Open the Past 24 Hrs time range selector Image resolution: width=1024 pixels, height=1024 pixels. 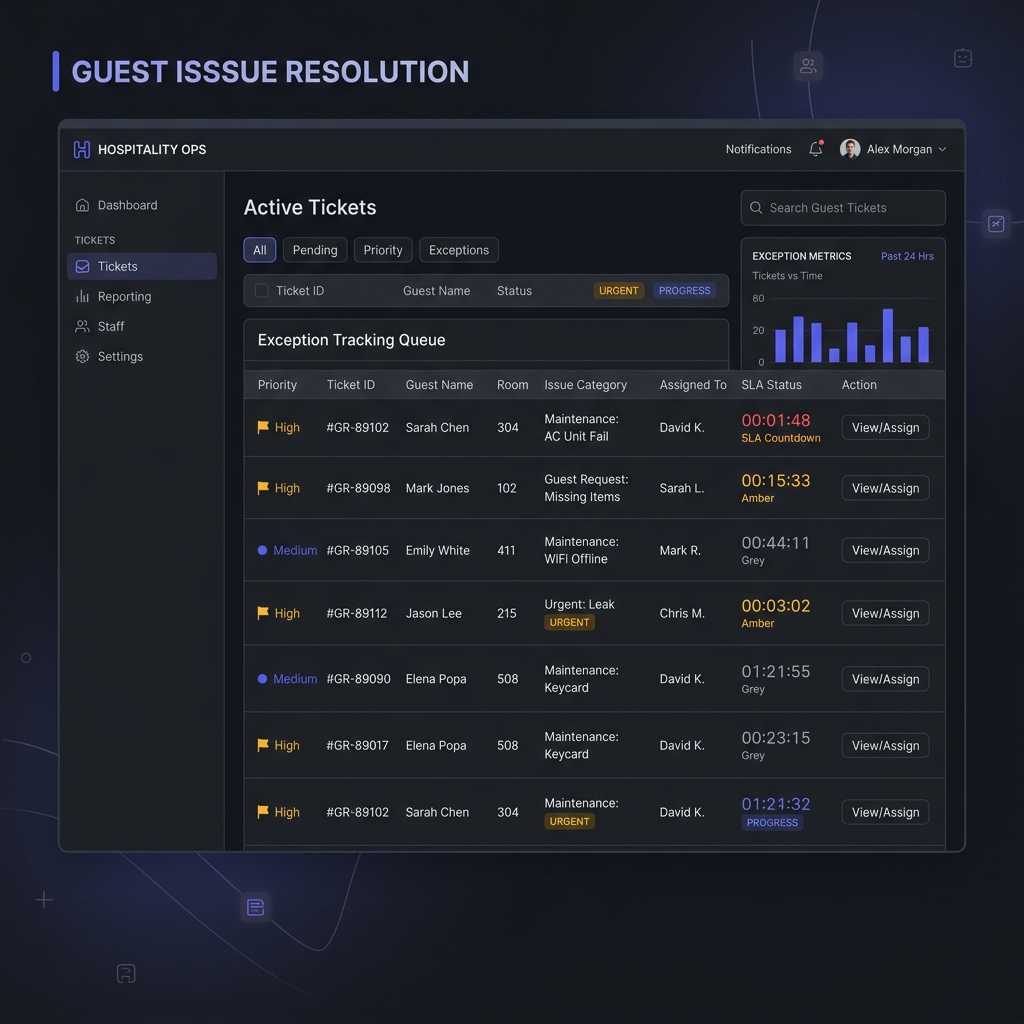click(x=907, y=256)
